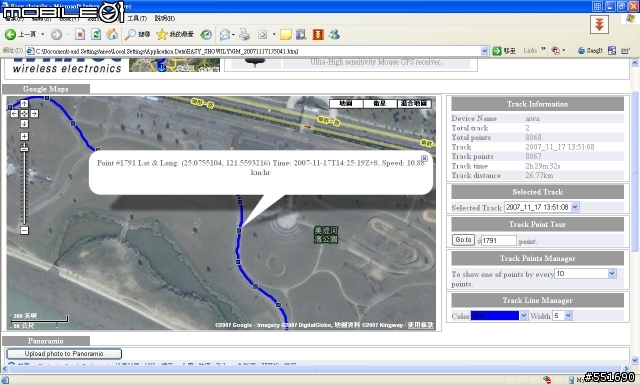Click the Track distance value 26.77km
The image size is (640, 385).
pos(539,176)
